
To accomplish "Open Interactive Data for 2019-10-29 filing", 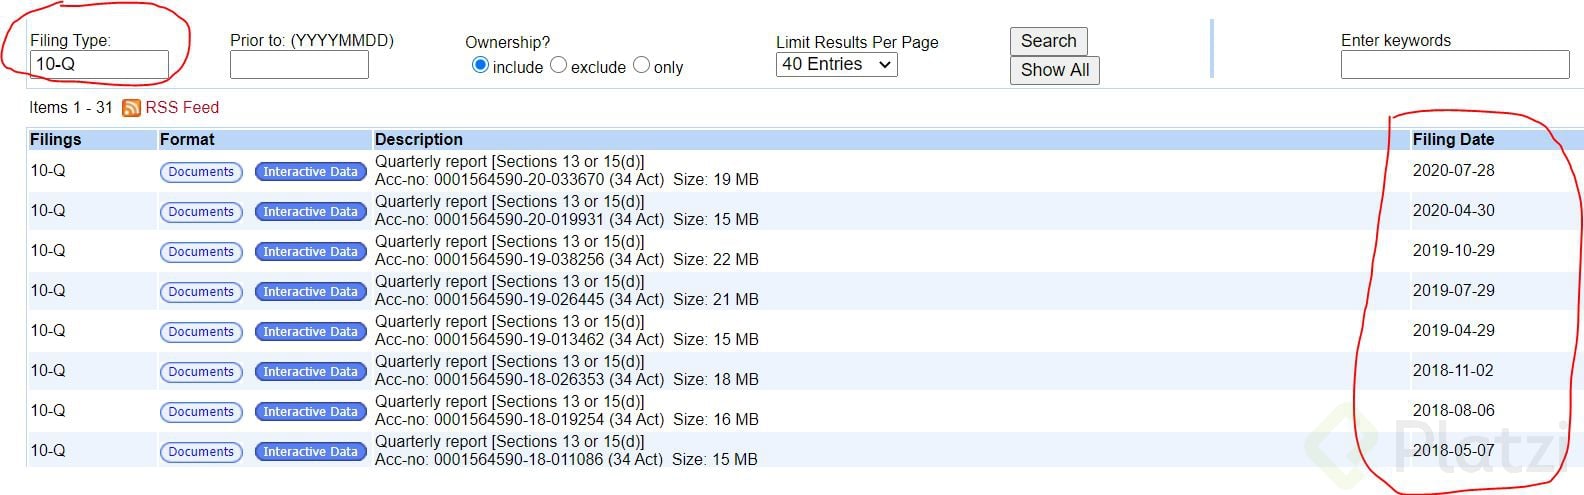I will click(310, 252).
